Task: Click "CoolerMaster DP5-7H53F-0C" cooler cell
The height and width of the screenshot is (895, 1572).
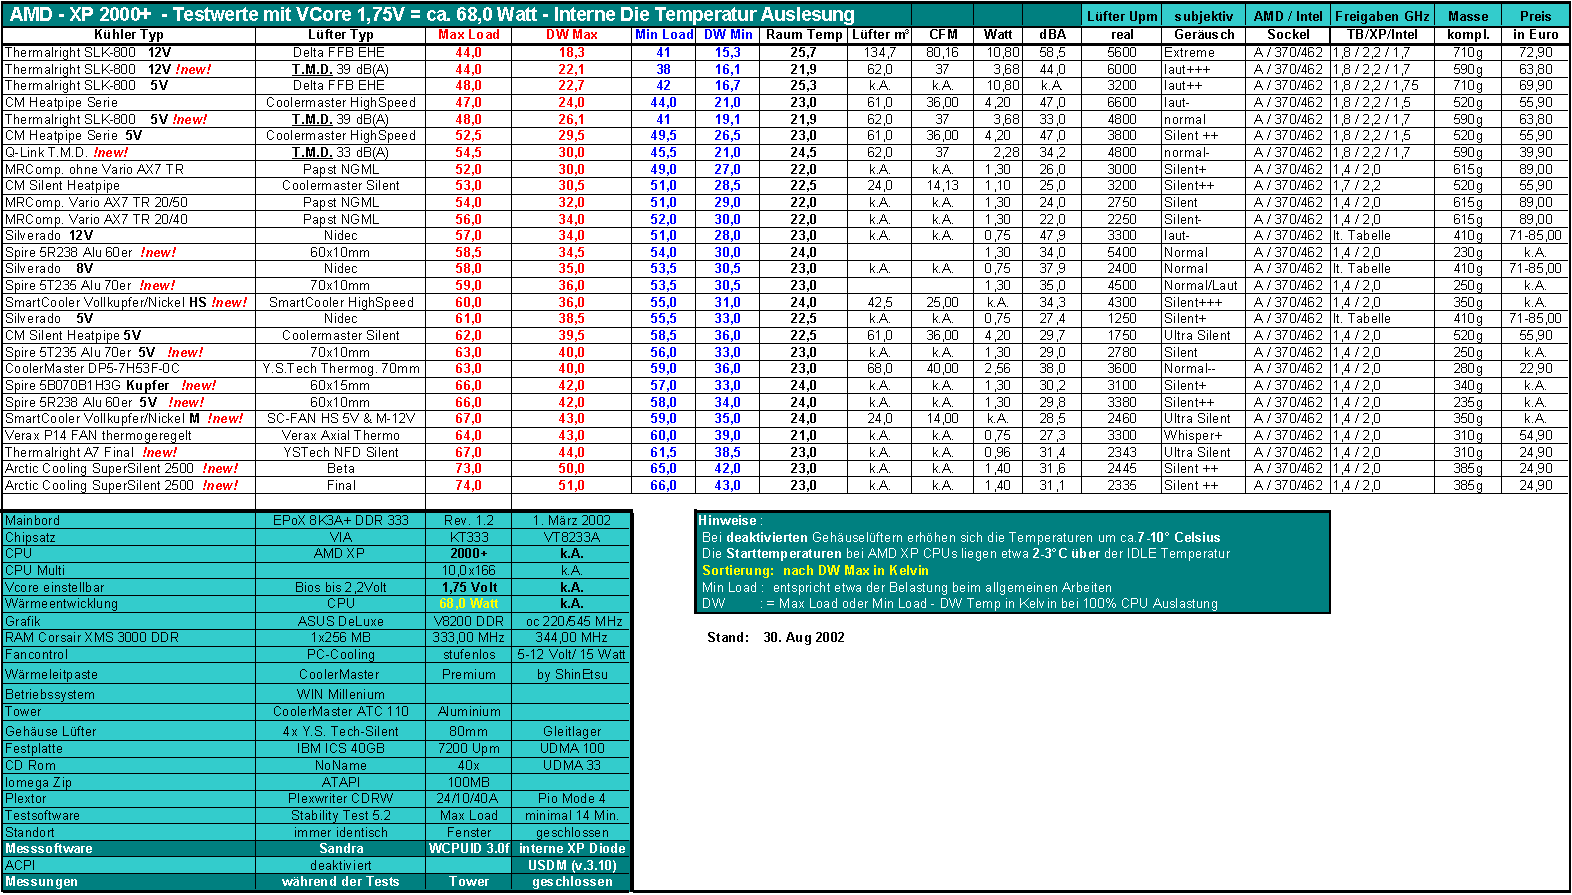Action: pyautogui.click(x=92, y=368)
